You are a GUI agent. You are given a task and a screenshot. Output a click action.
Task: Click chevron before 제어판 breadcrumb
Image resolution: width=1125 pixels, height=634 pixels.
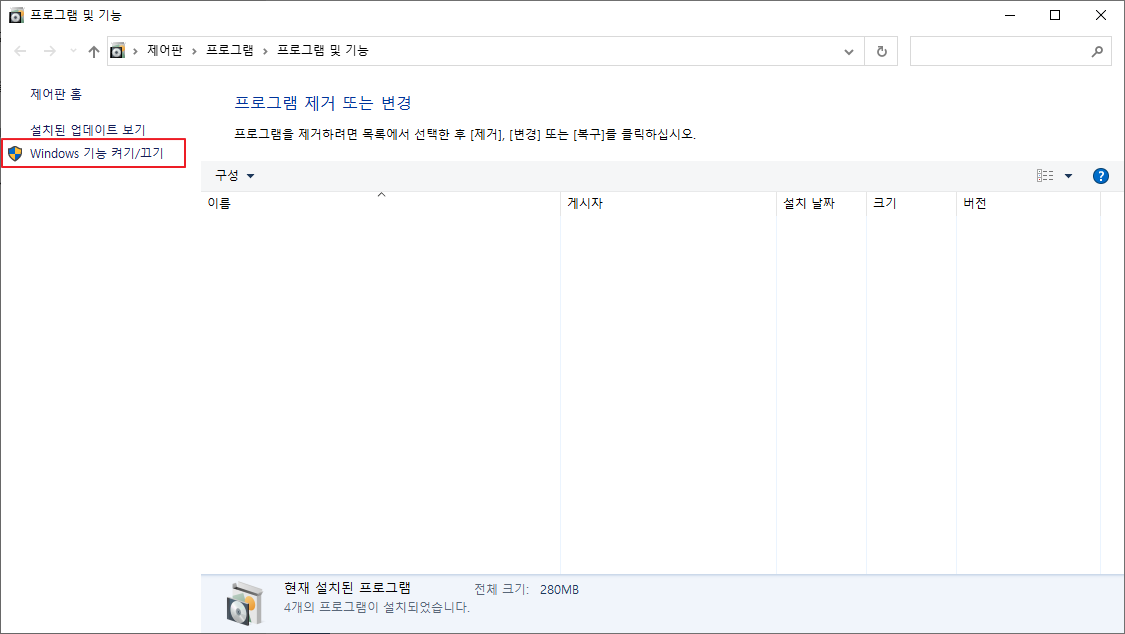(x=135, y=51)
